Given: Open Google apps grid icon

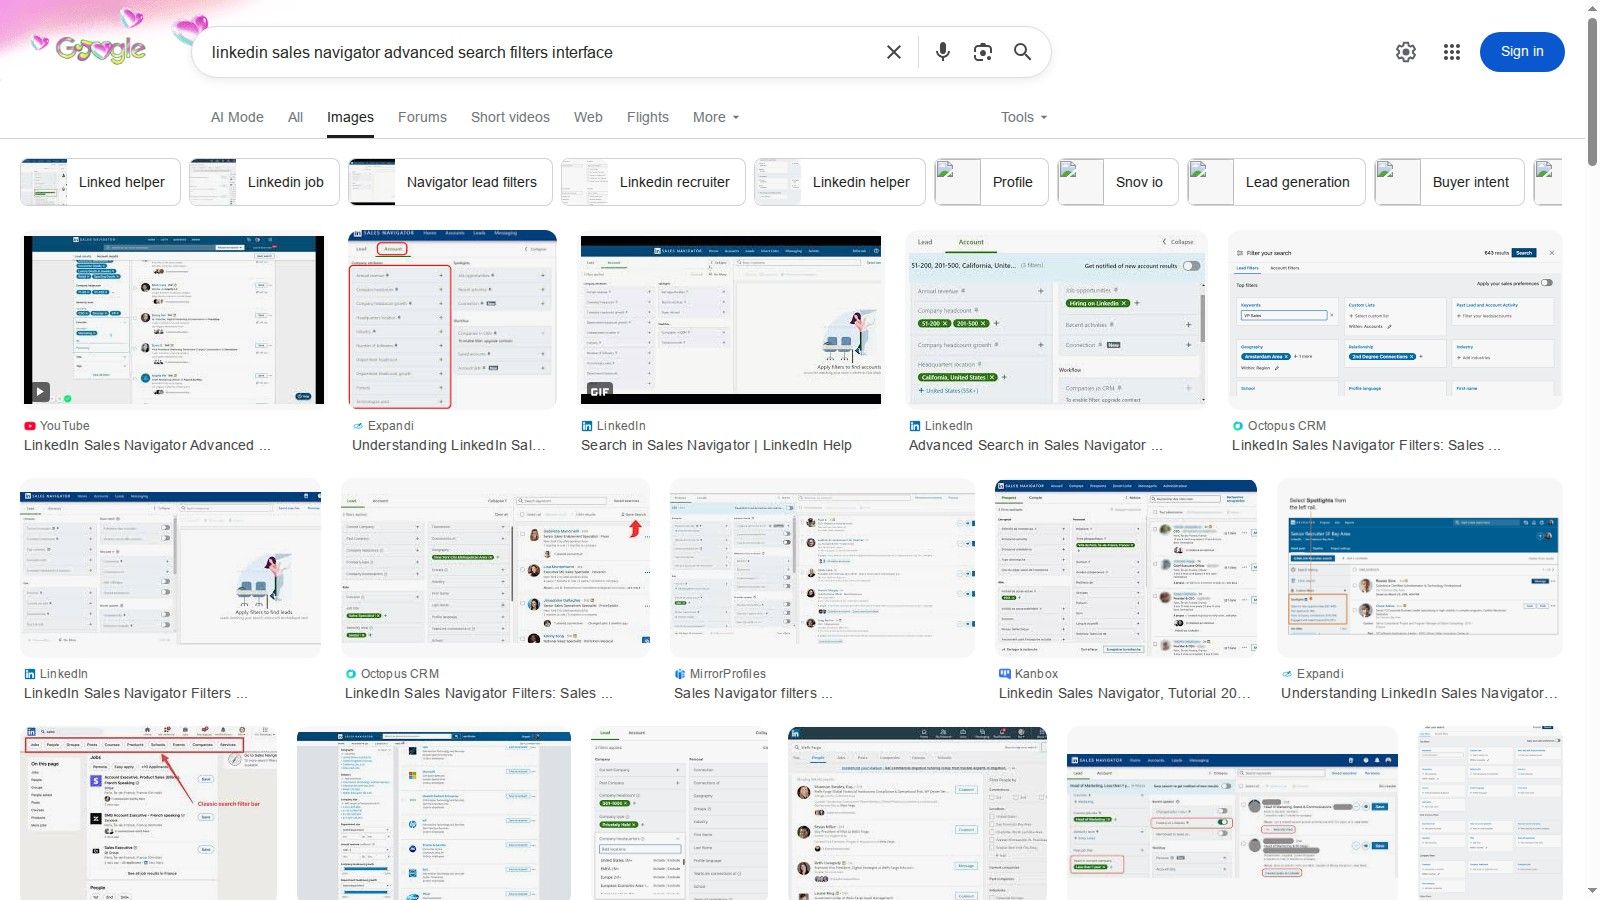Looking at the screenshot, I should coord(1452,52).
